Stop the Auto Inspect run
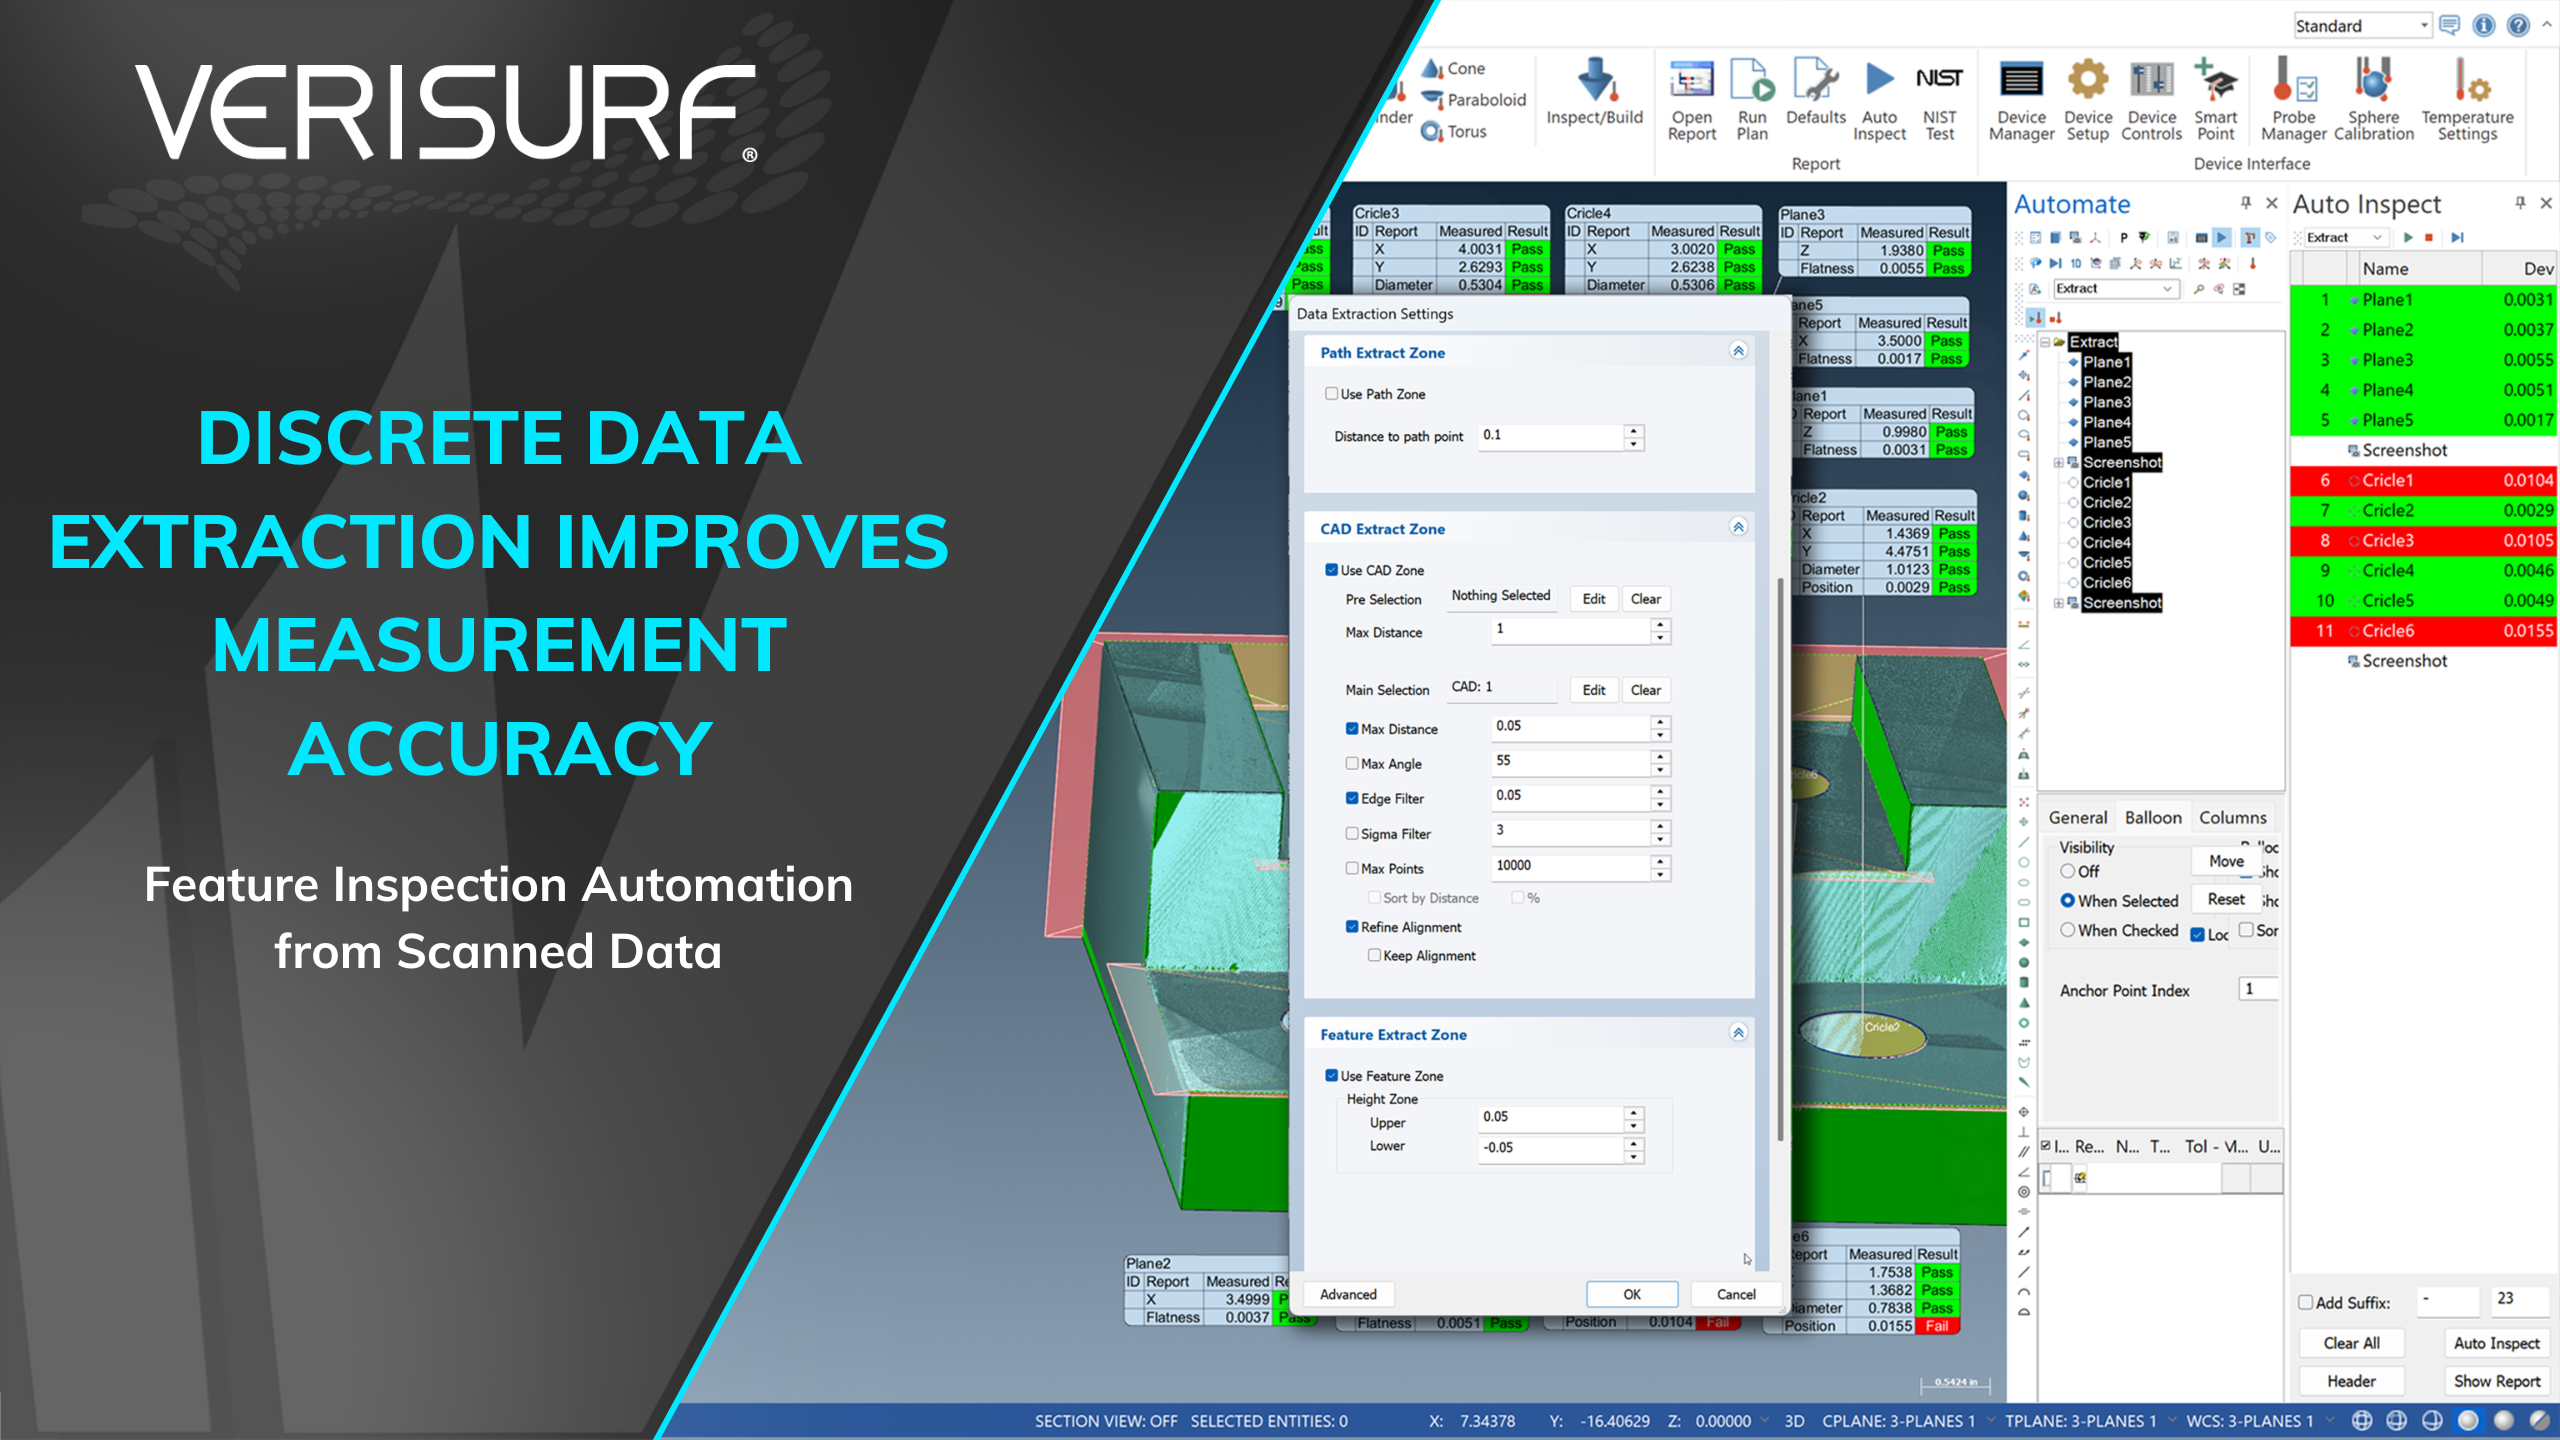Screen dimensions: 2560x1440 pos(2429,237)
